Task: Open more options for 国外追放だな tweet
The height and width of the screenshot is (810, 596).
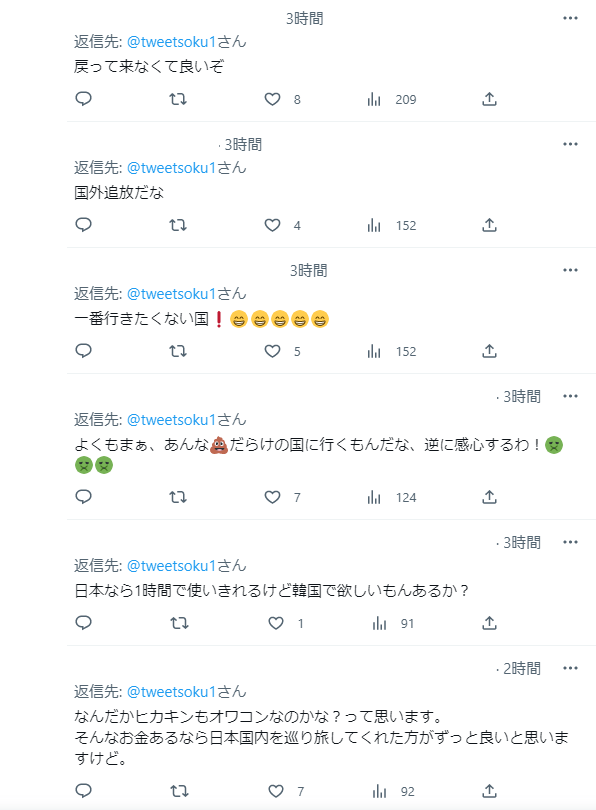Action: pyautogui.click(x=570, y=144)
